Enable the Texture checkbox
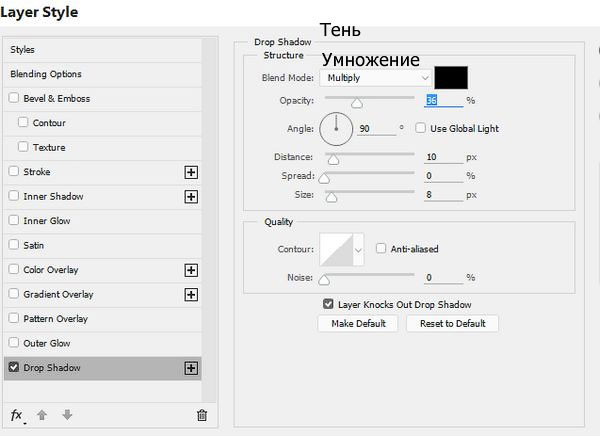Viewport: 600px width, 436px height. click(23, 147)
